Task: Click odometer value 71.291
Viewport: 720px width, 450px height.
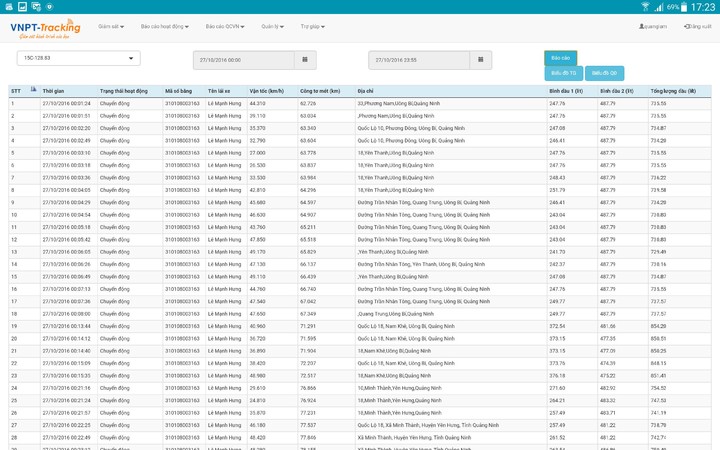Action: [308, 326]
